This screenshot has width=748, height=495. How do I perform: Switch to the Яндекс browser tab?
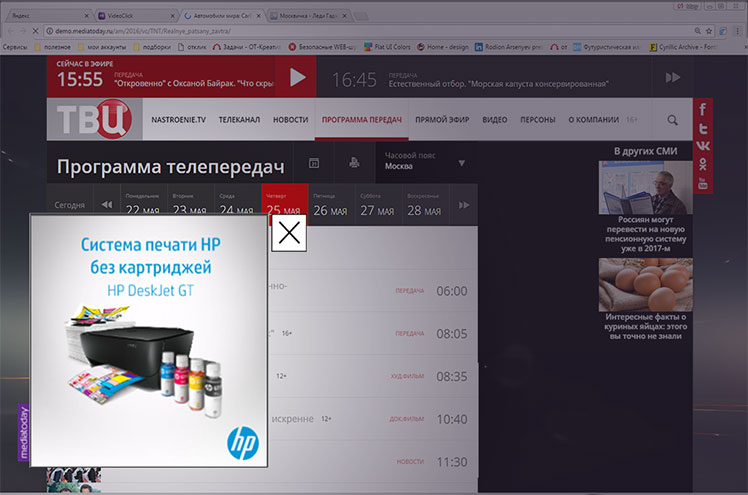point(50,16)
